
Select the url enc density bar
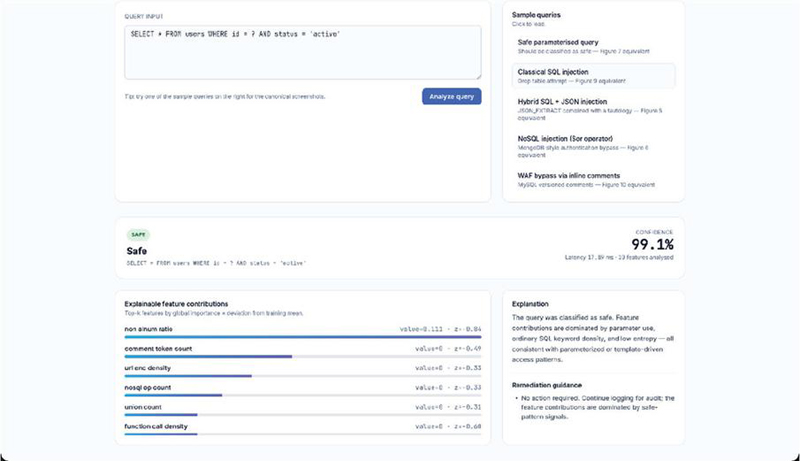(303, 376)
